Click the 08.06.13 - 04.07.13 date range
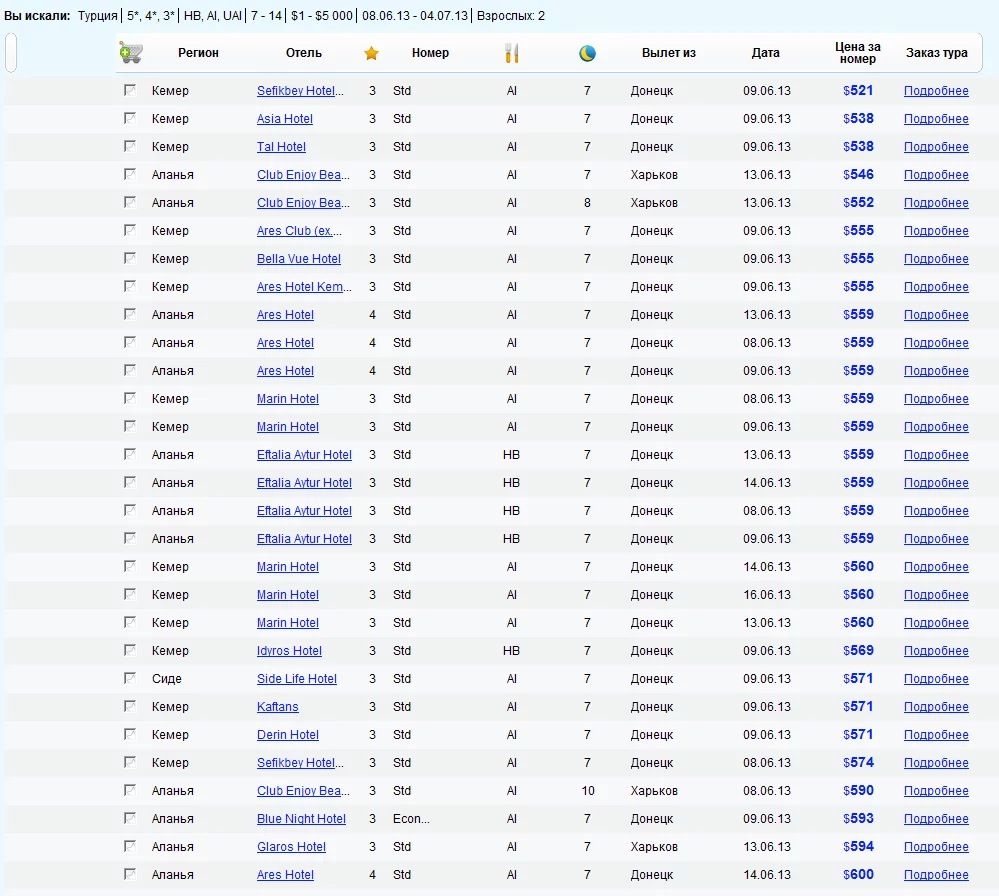 415,16
